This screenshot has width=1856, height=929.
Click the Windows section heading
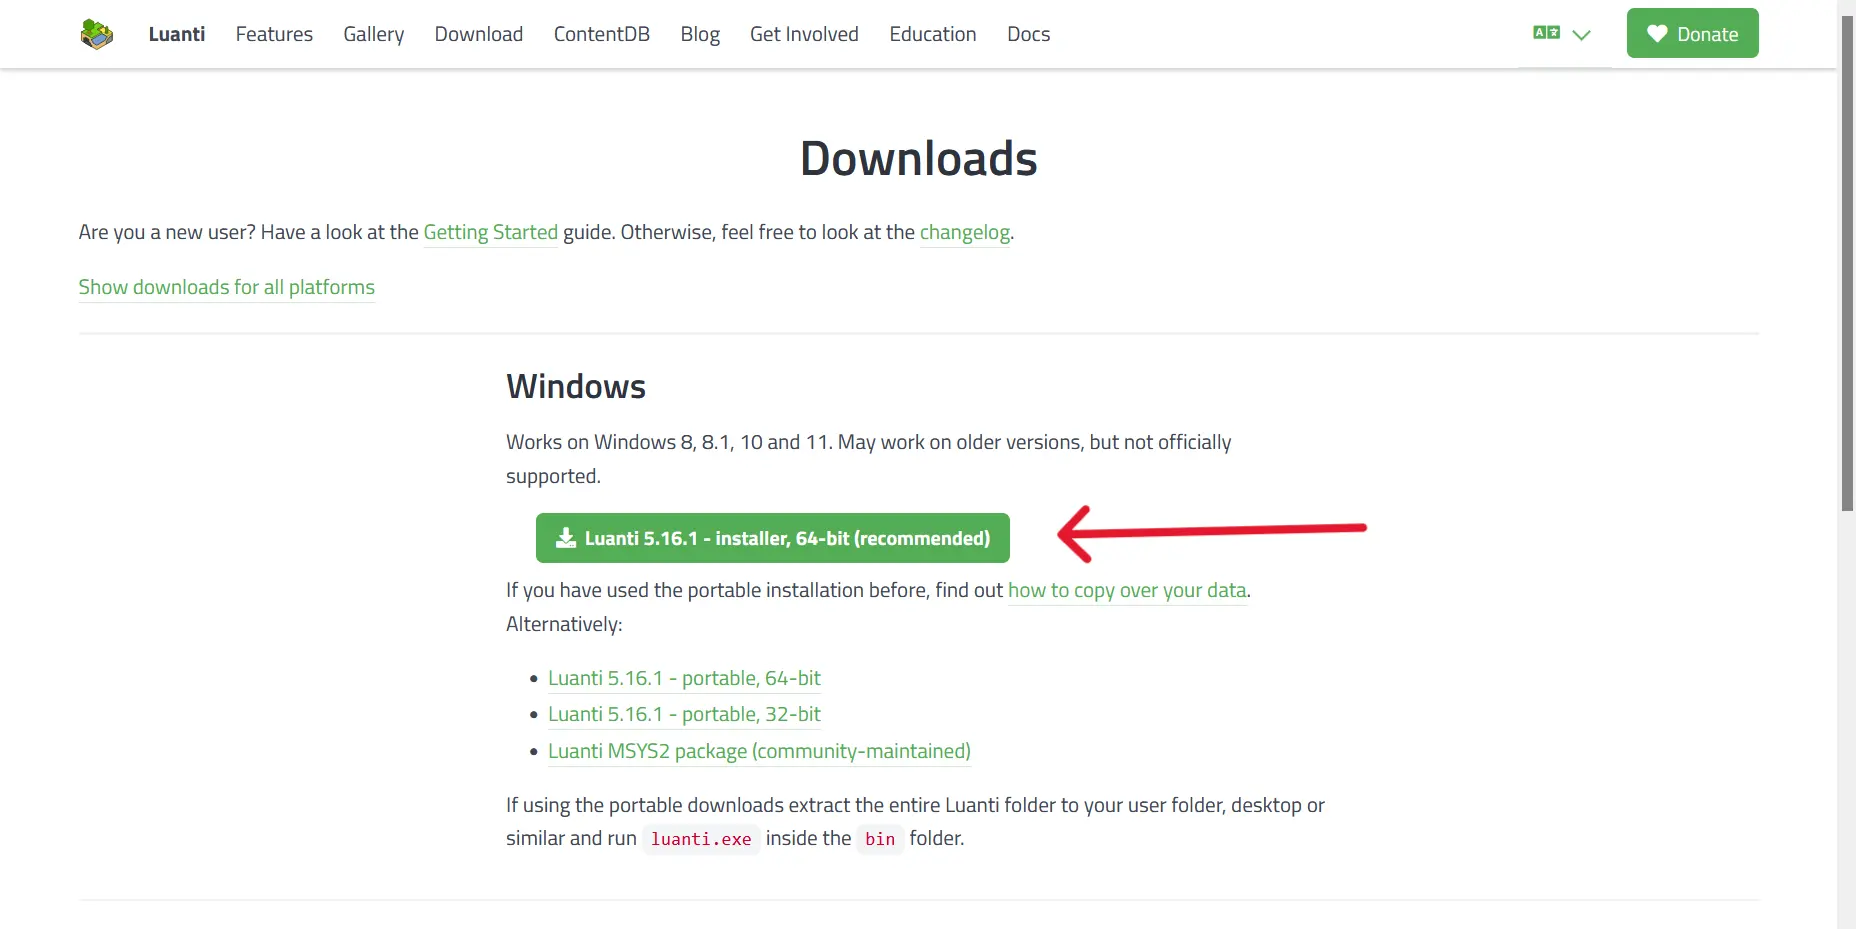(x=576, y=386)
